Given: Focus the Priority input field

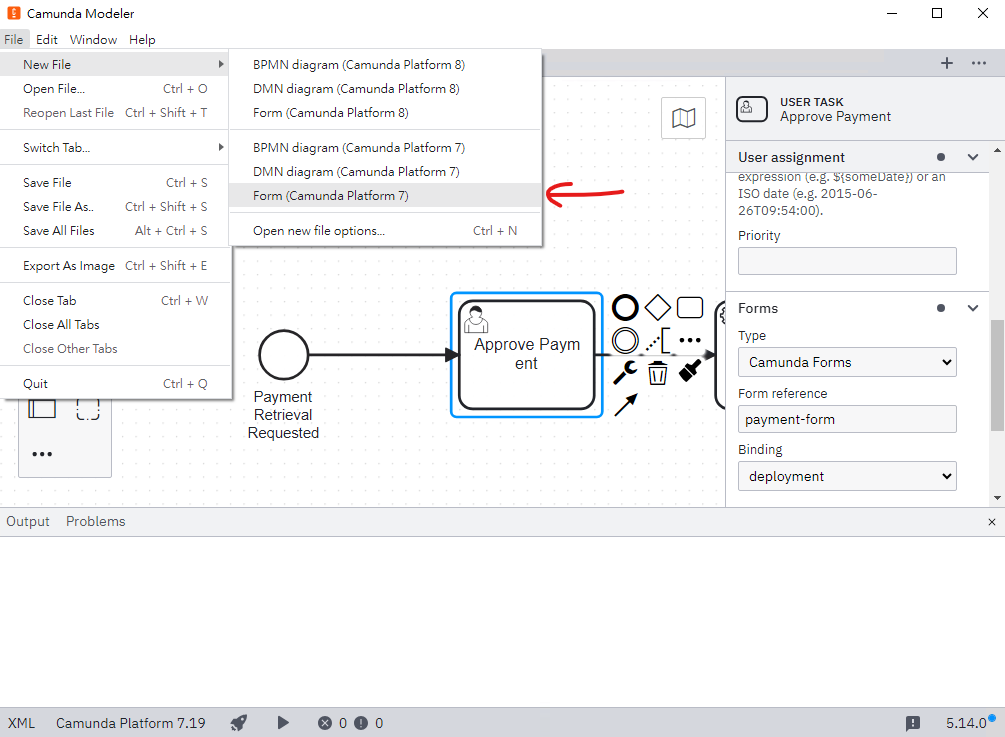Looking at the screenshot, I should click(x=847, y=261).
